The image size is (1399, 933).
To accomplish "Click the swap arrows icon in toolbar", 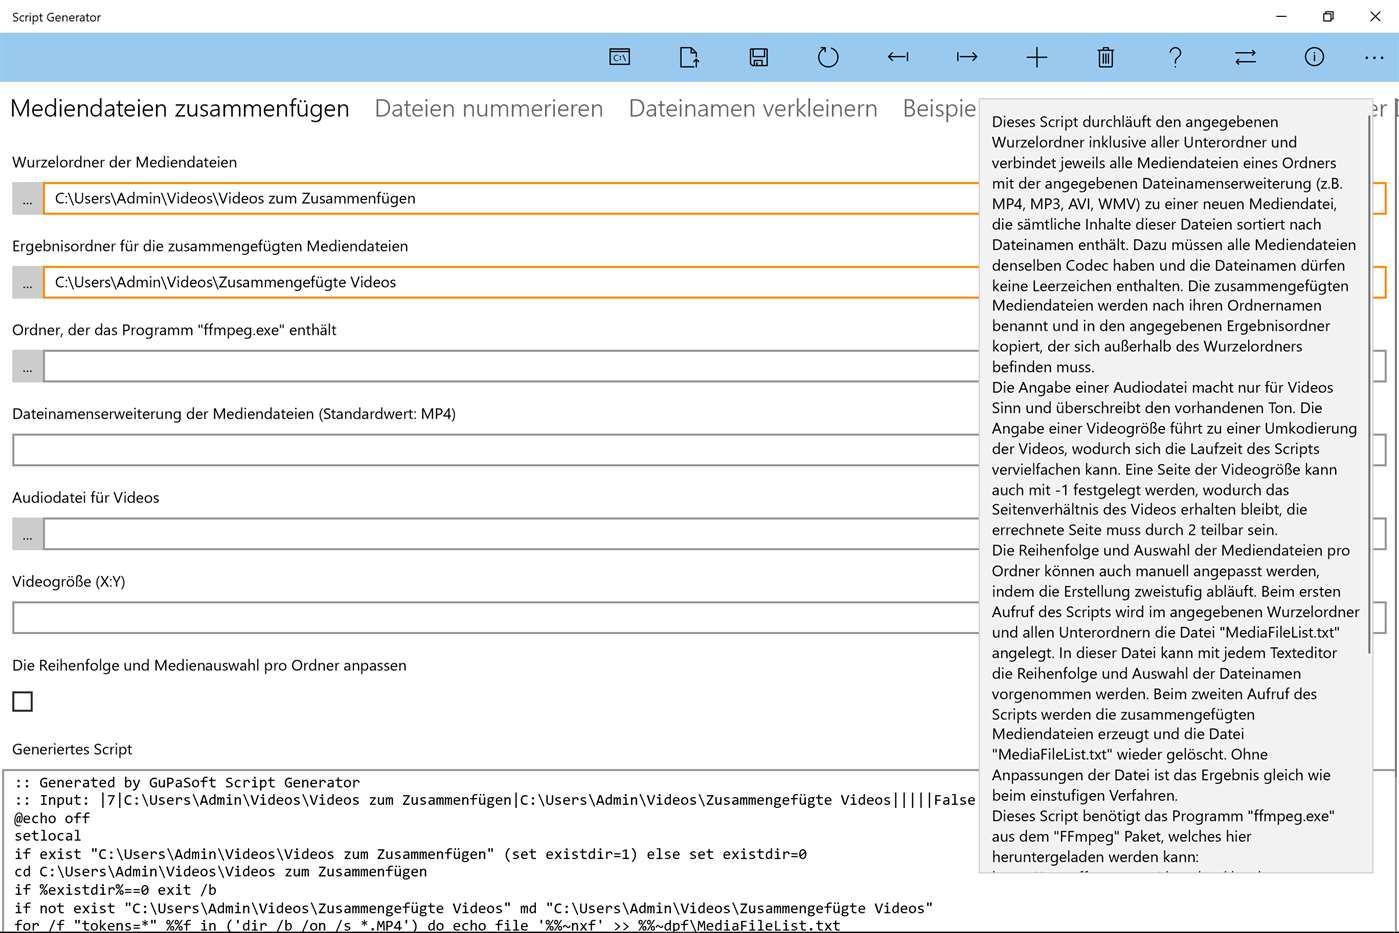I will [1245, 57].
